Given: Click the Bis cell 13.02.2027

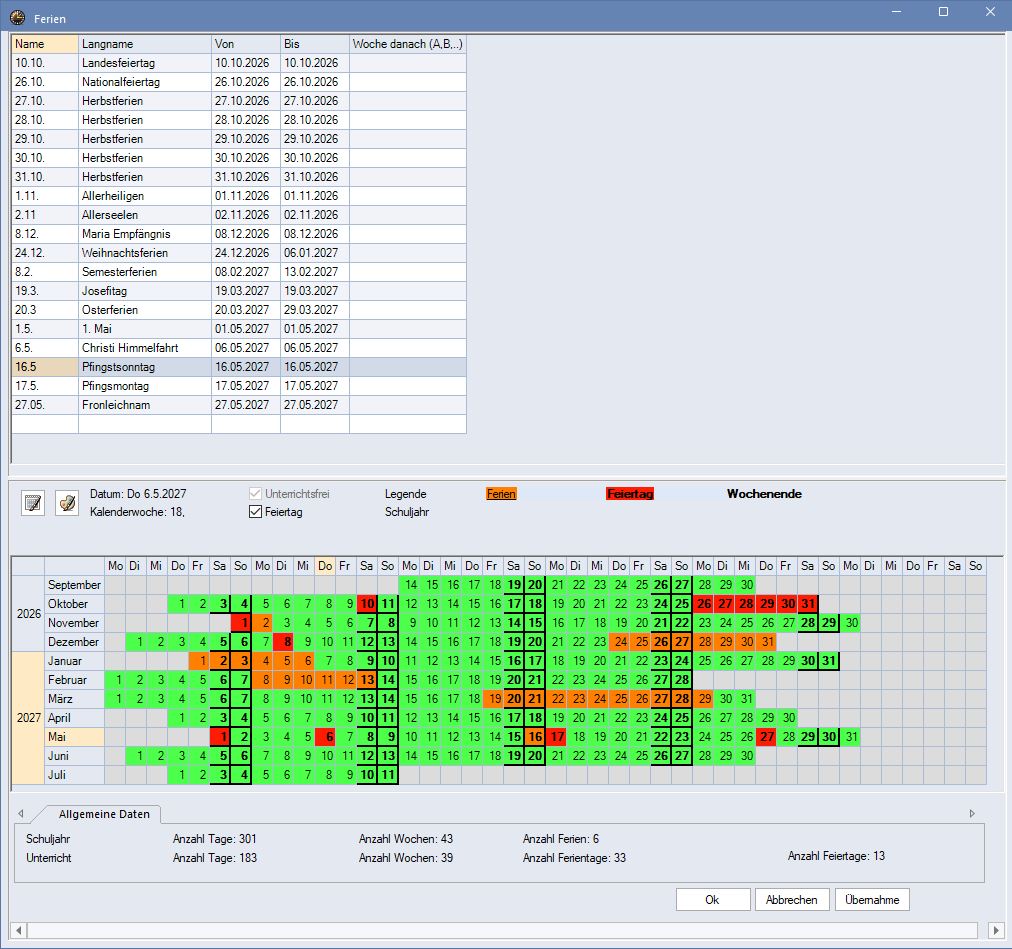Looking at the screenshot, I should tap(314, 272).
